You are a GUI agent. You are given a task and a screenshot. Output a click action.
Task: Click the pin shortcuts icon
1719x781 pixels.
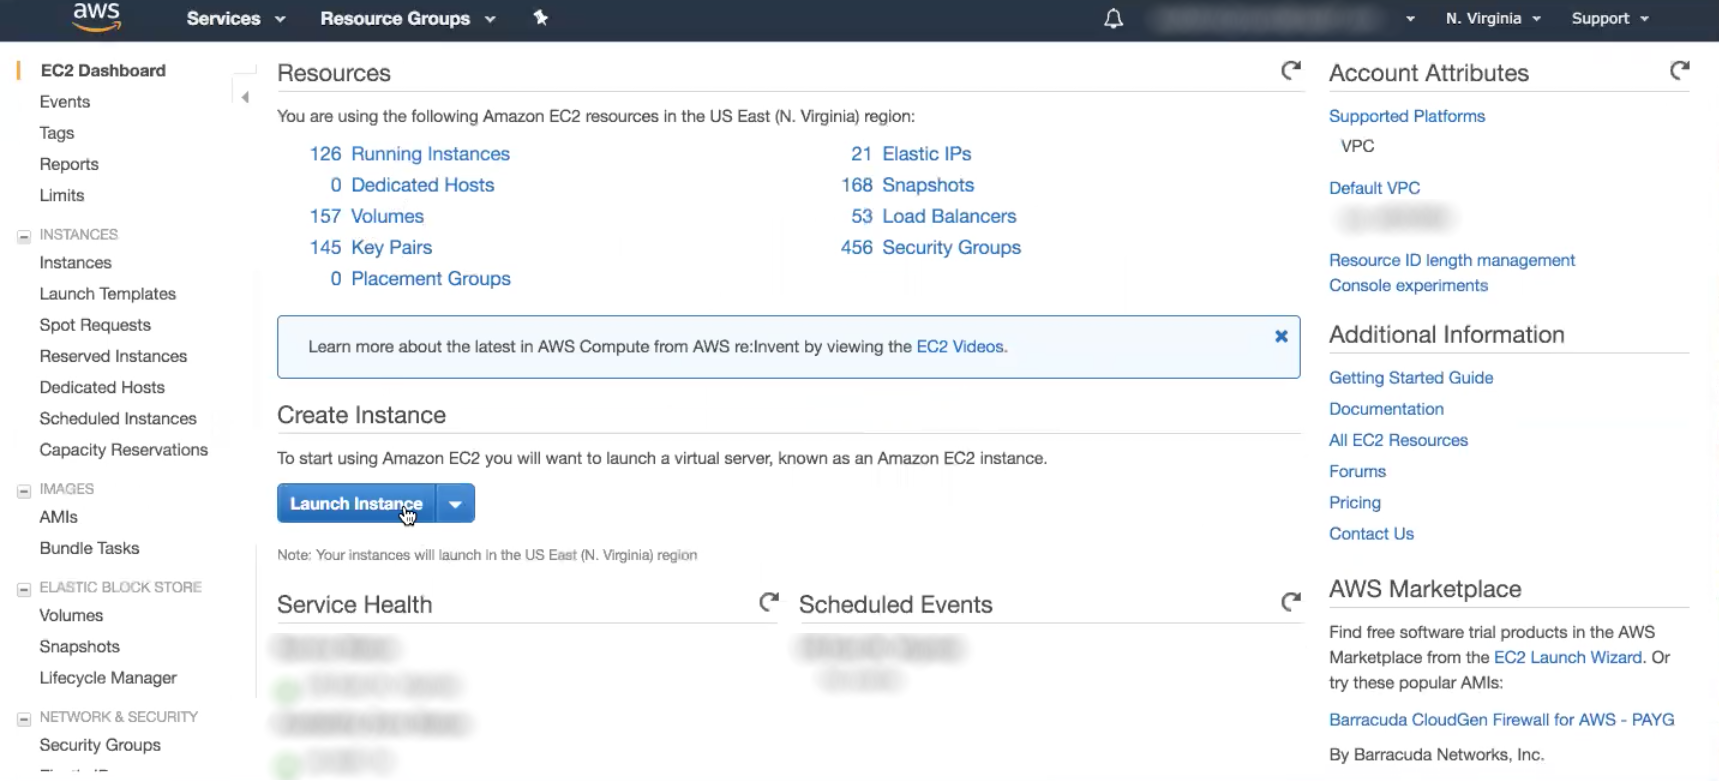click(x=541, y=17)
